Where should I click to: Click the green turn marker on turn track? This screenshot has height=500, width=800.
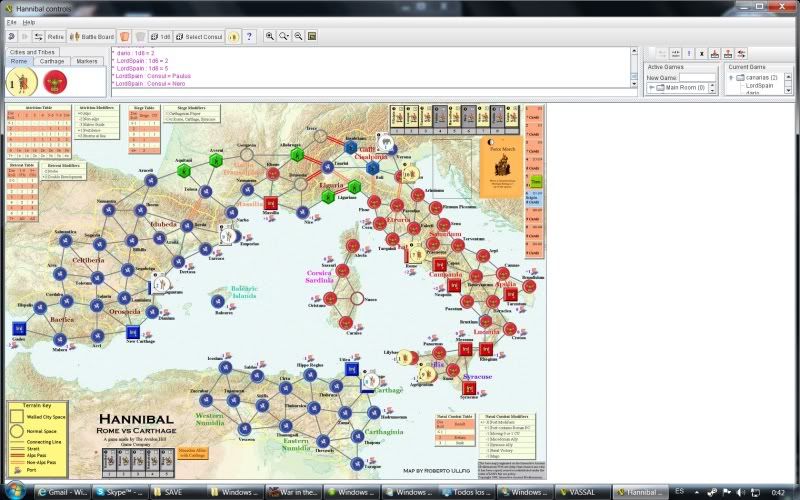pos(536,181)
